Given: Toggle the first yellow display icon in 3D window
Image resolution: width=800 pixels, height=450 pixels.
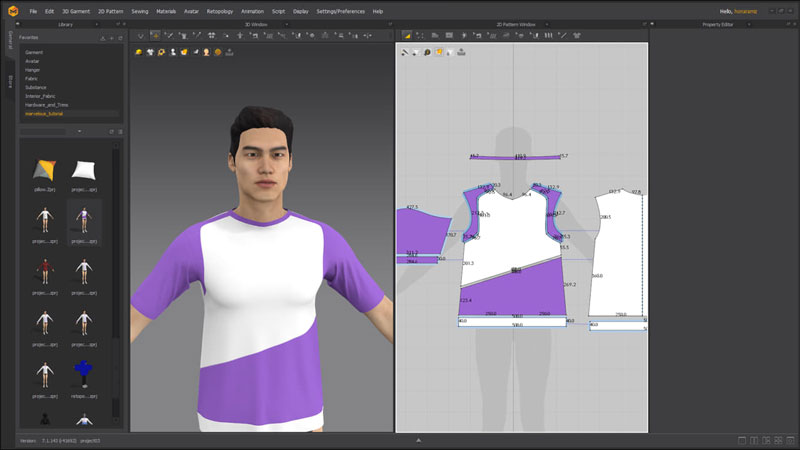Looking at the screenshot, I should coord(138,52).
